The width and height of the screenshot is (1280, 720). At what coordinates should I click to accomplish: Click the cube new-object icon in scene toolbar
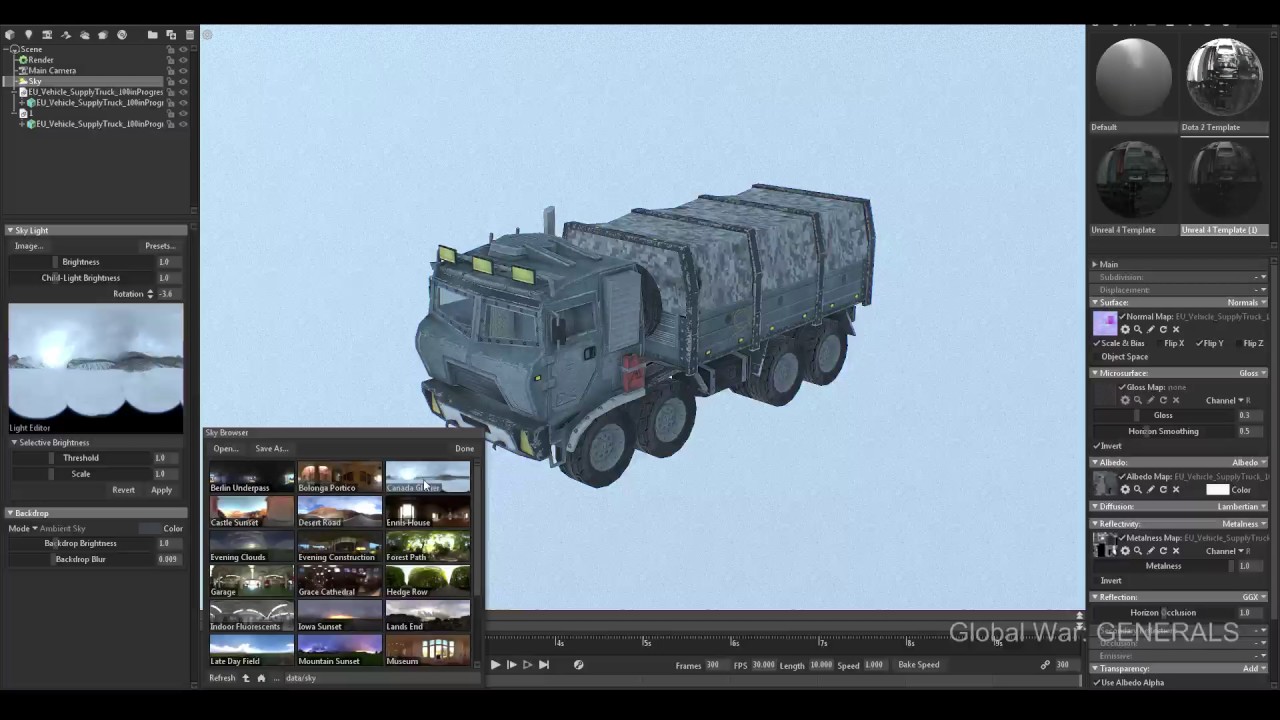click(10, 35)
